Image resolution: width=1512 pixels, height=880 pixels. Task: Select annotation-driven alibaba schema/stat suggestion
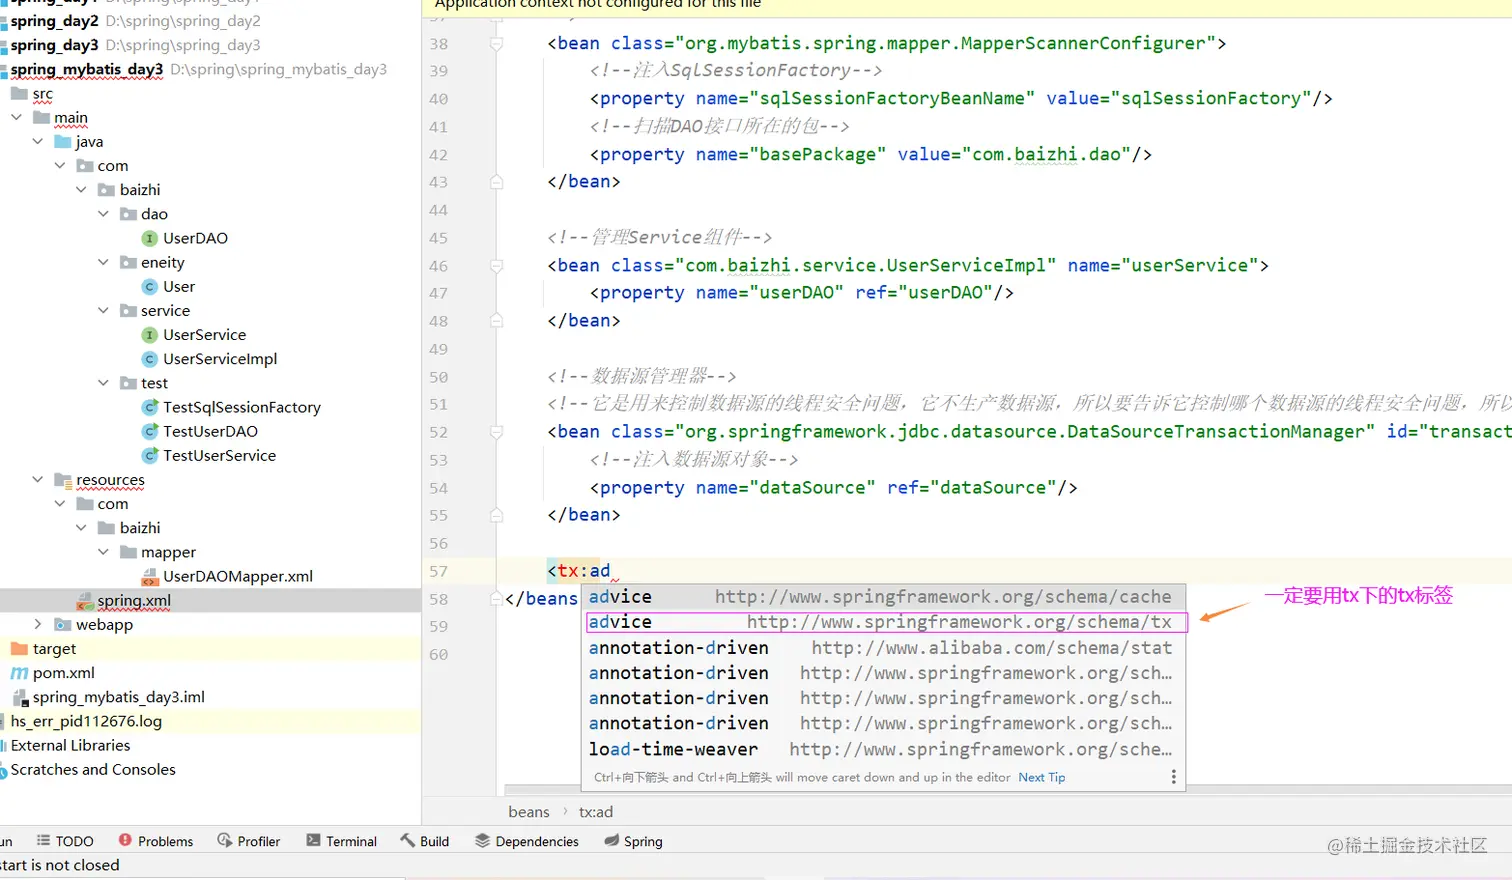(883, 648)
